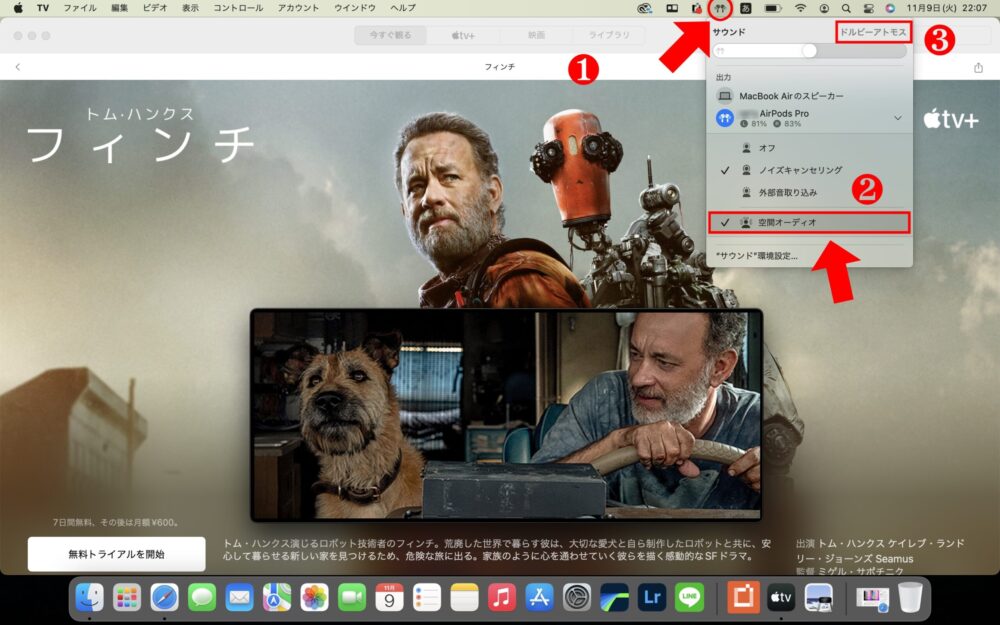
Task: Launch Music from the Dock
Action: coord(502,598)
